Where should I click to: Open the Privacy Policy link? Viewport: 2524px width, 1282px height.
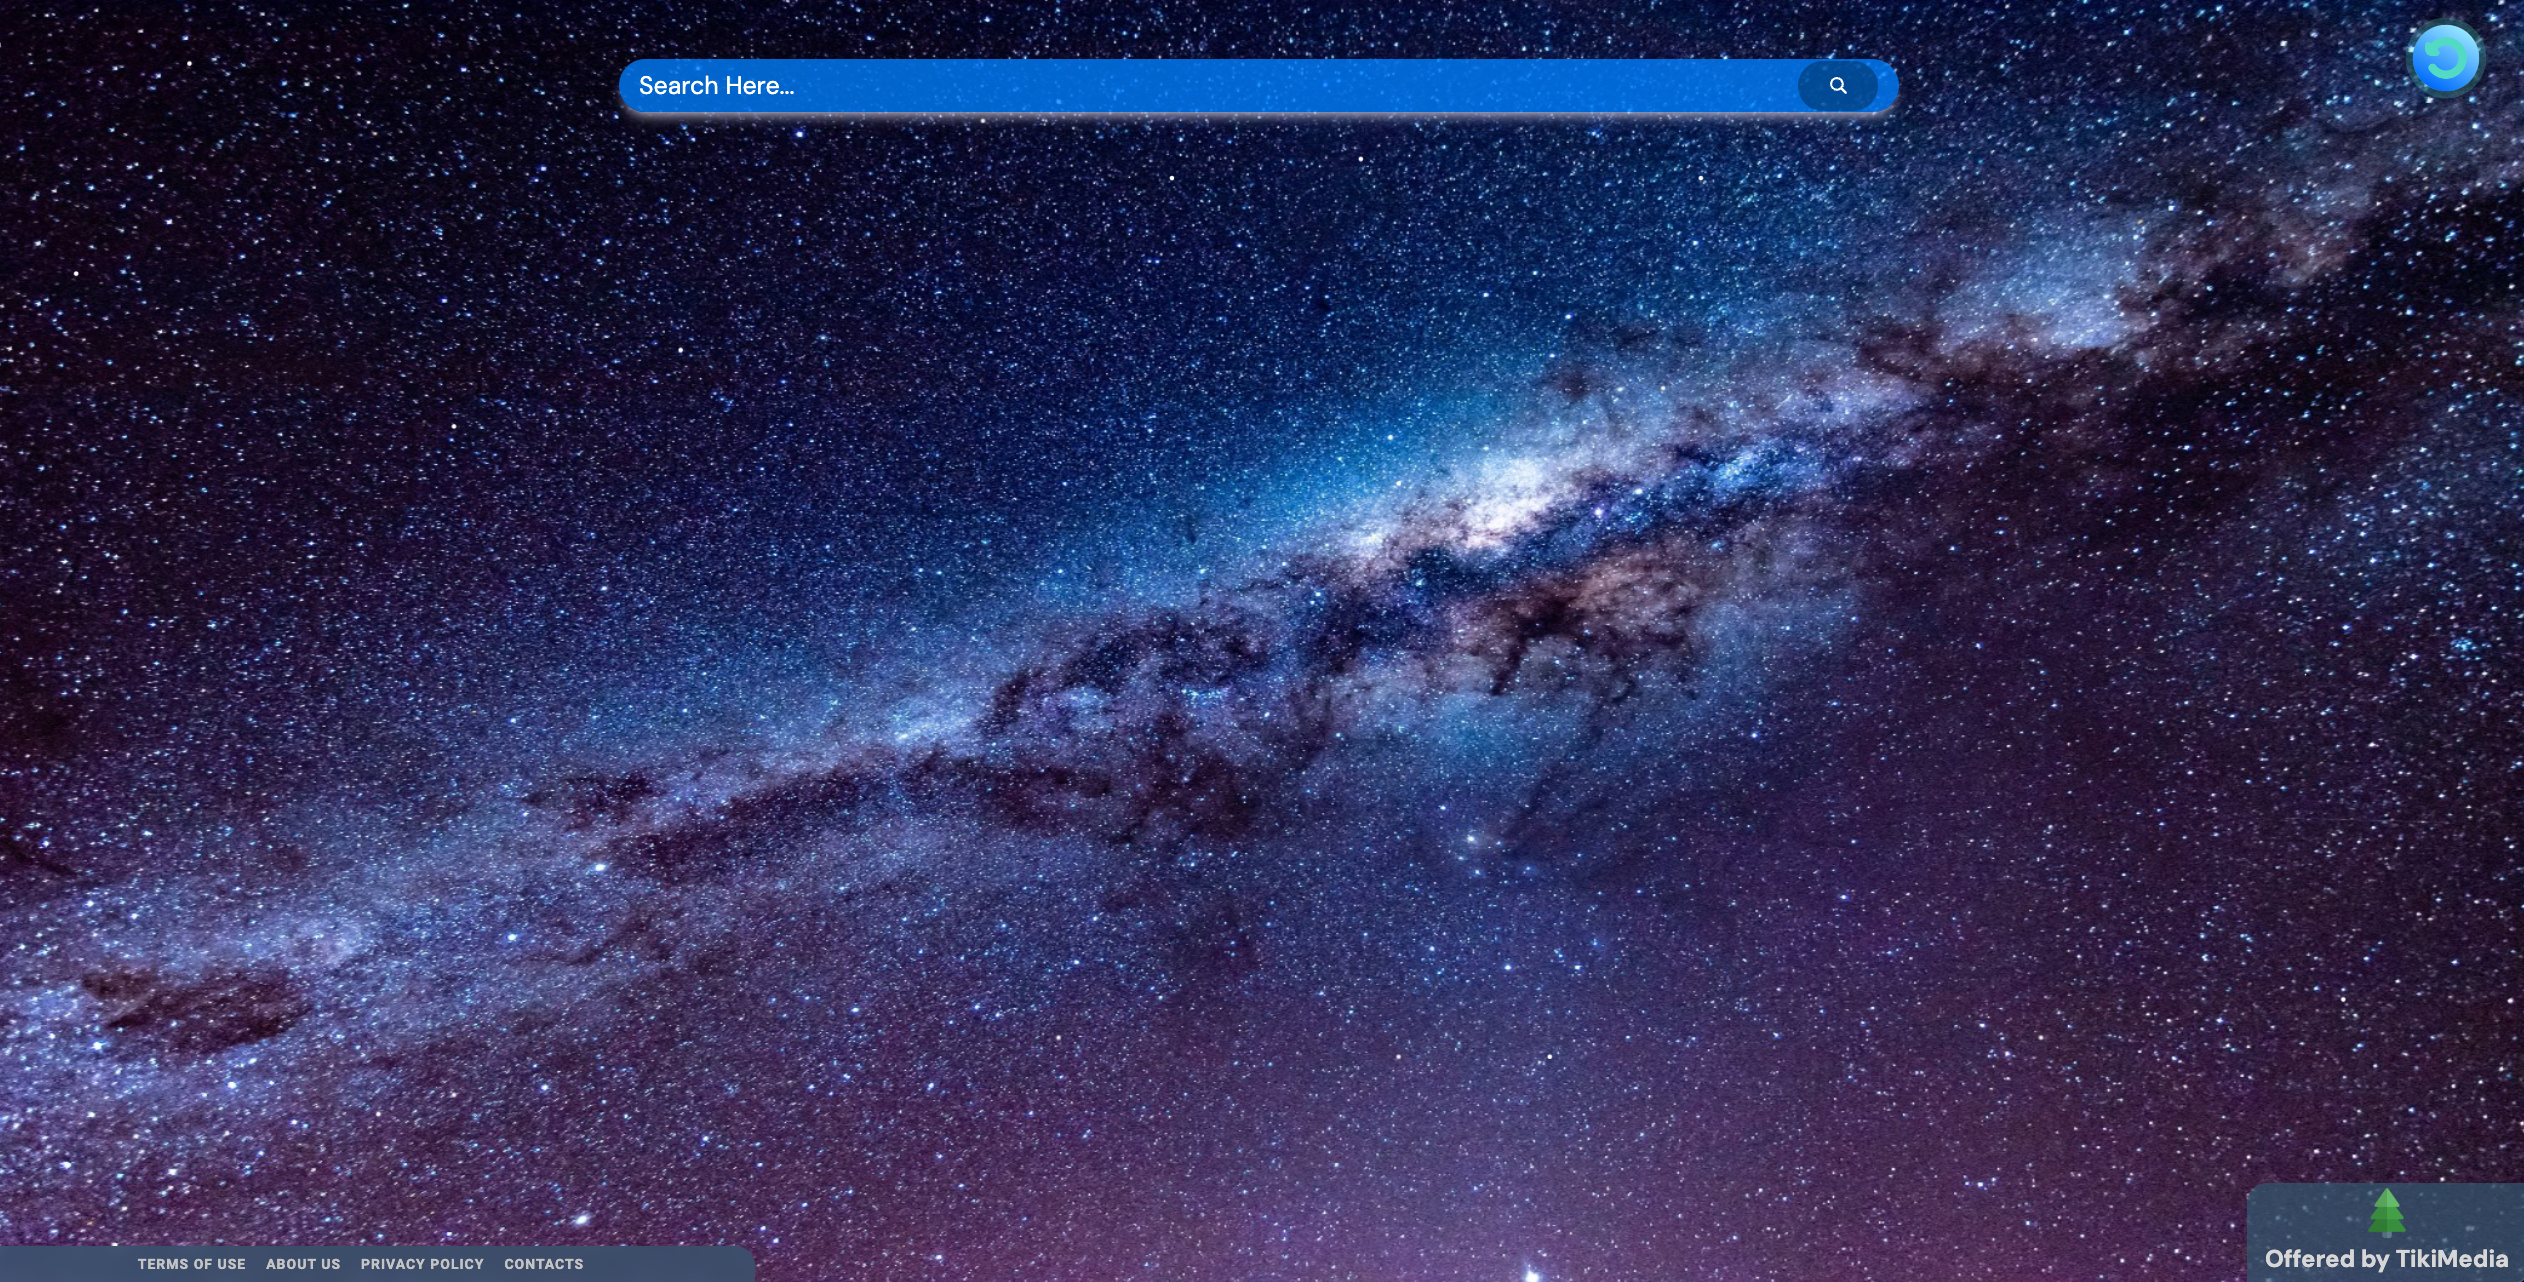tap(422, 1264)
